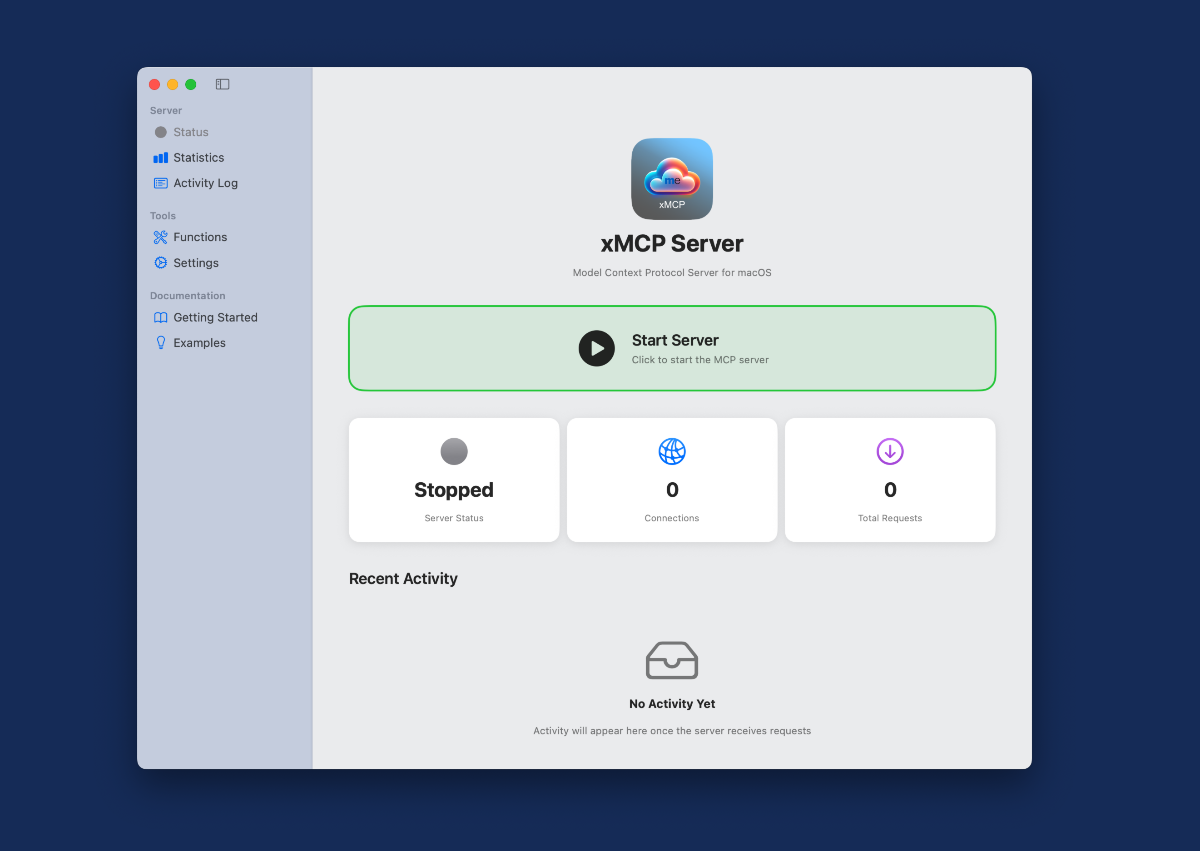
Task: Click the globe icon on Connections card
Action: pos(672,452)
